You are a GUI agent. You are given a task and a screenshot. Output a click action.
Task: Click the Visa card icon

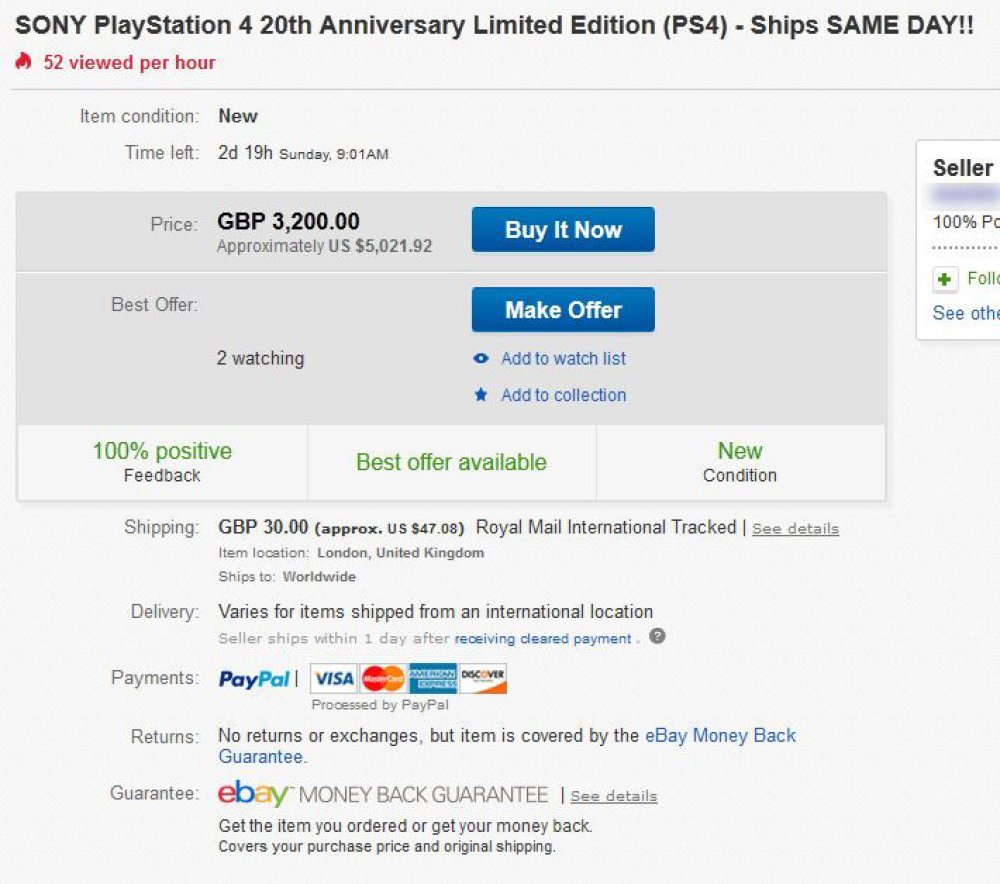(x=334, y=678)
